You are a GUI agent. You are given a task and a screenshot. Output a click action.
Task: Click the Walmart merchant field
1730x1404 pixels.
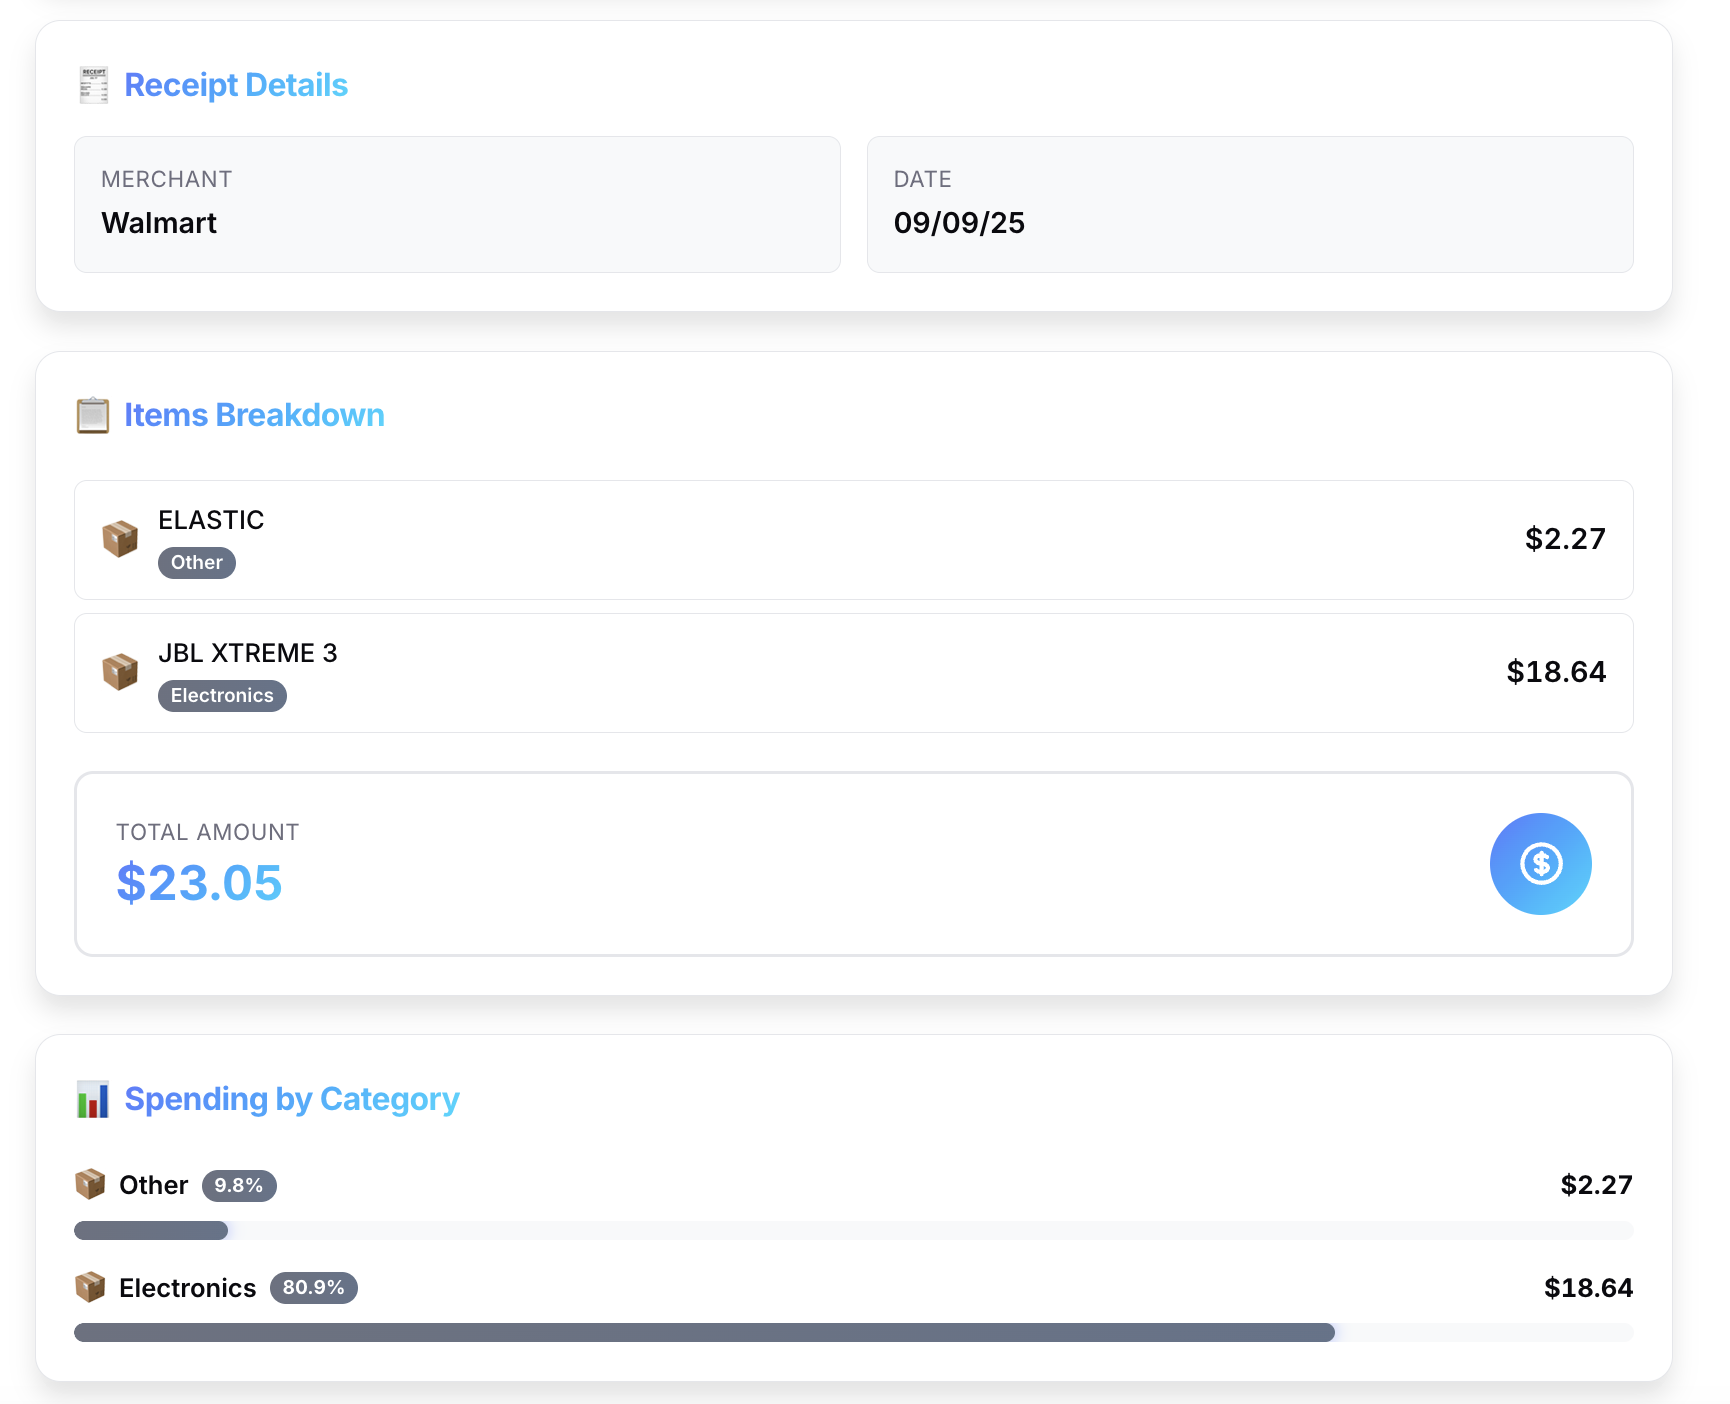[x=457, y=204]
